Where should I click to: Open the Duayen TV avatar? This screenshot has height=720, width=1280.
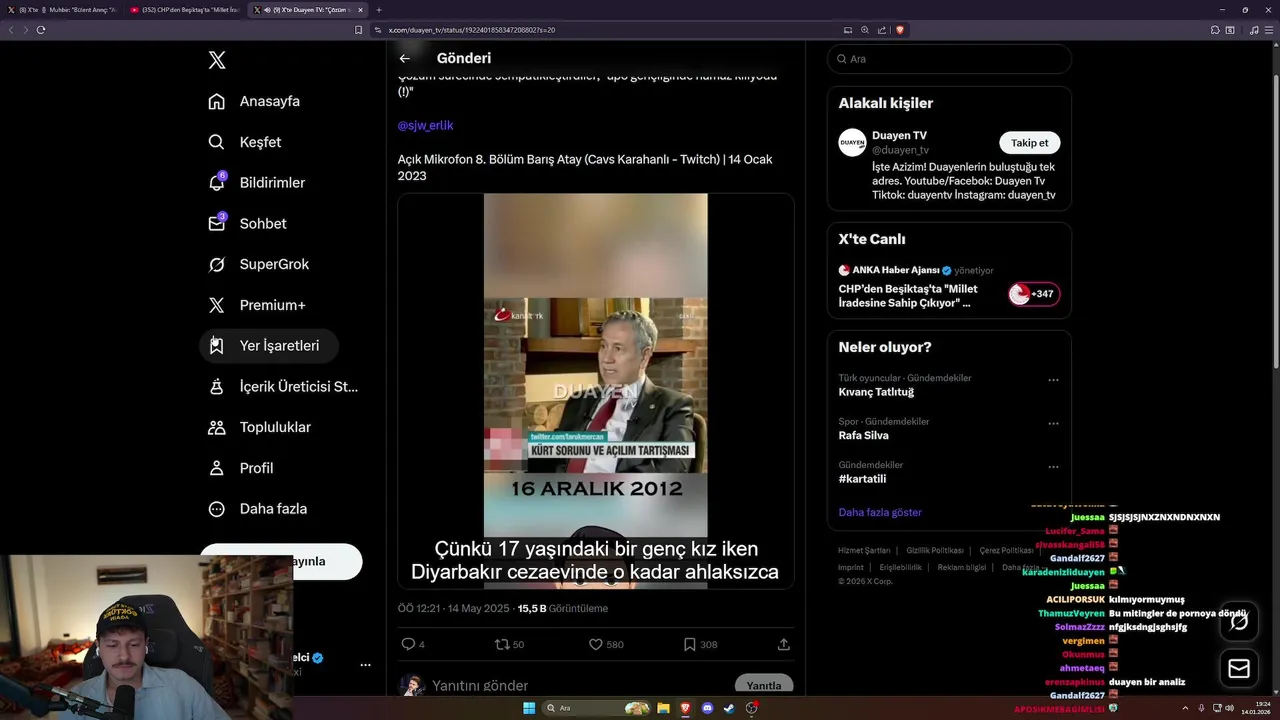pyautogui.click(x=852, y=142)
